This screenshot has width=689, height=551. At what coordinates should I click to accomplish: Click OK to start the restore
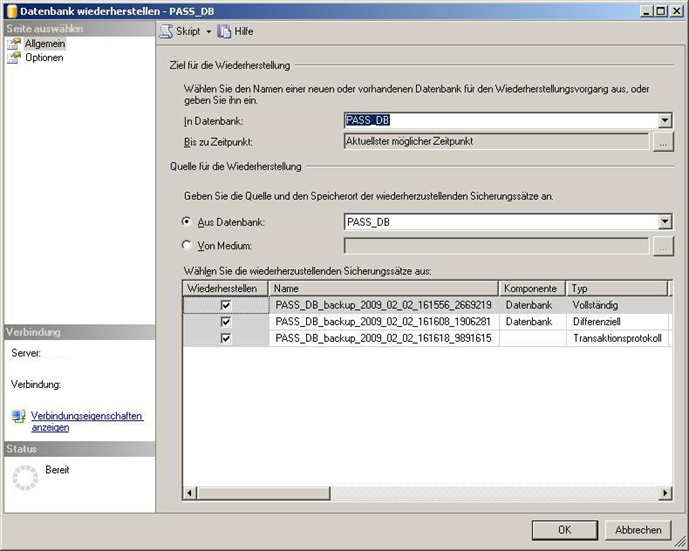click(x=564, y=530)
